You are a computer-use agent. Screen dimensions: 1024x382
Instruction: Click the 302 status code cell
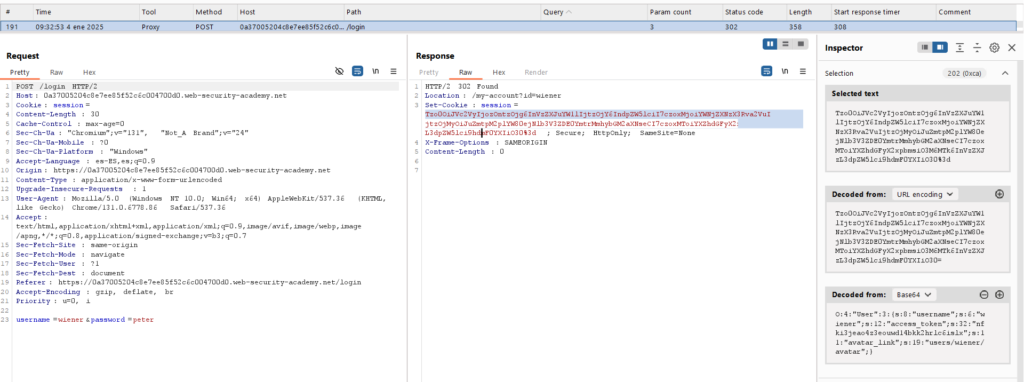754,27
